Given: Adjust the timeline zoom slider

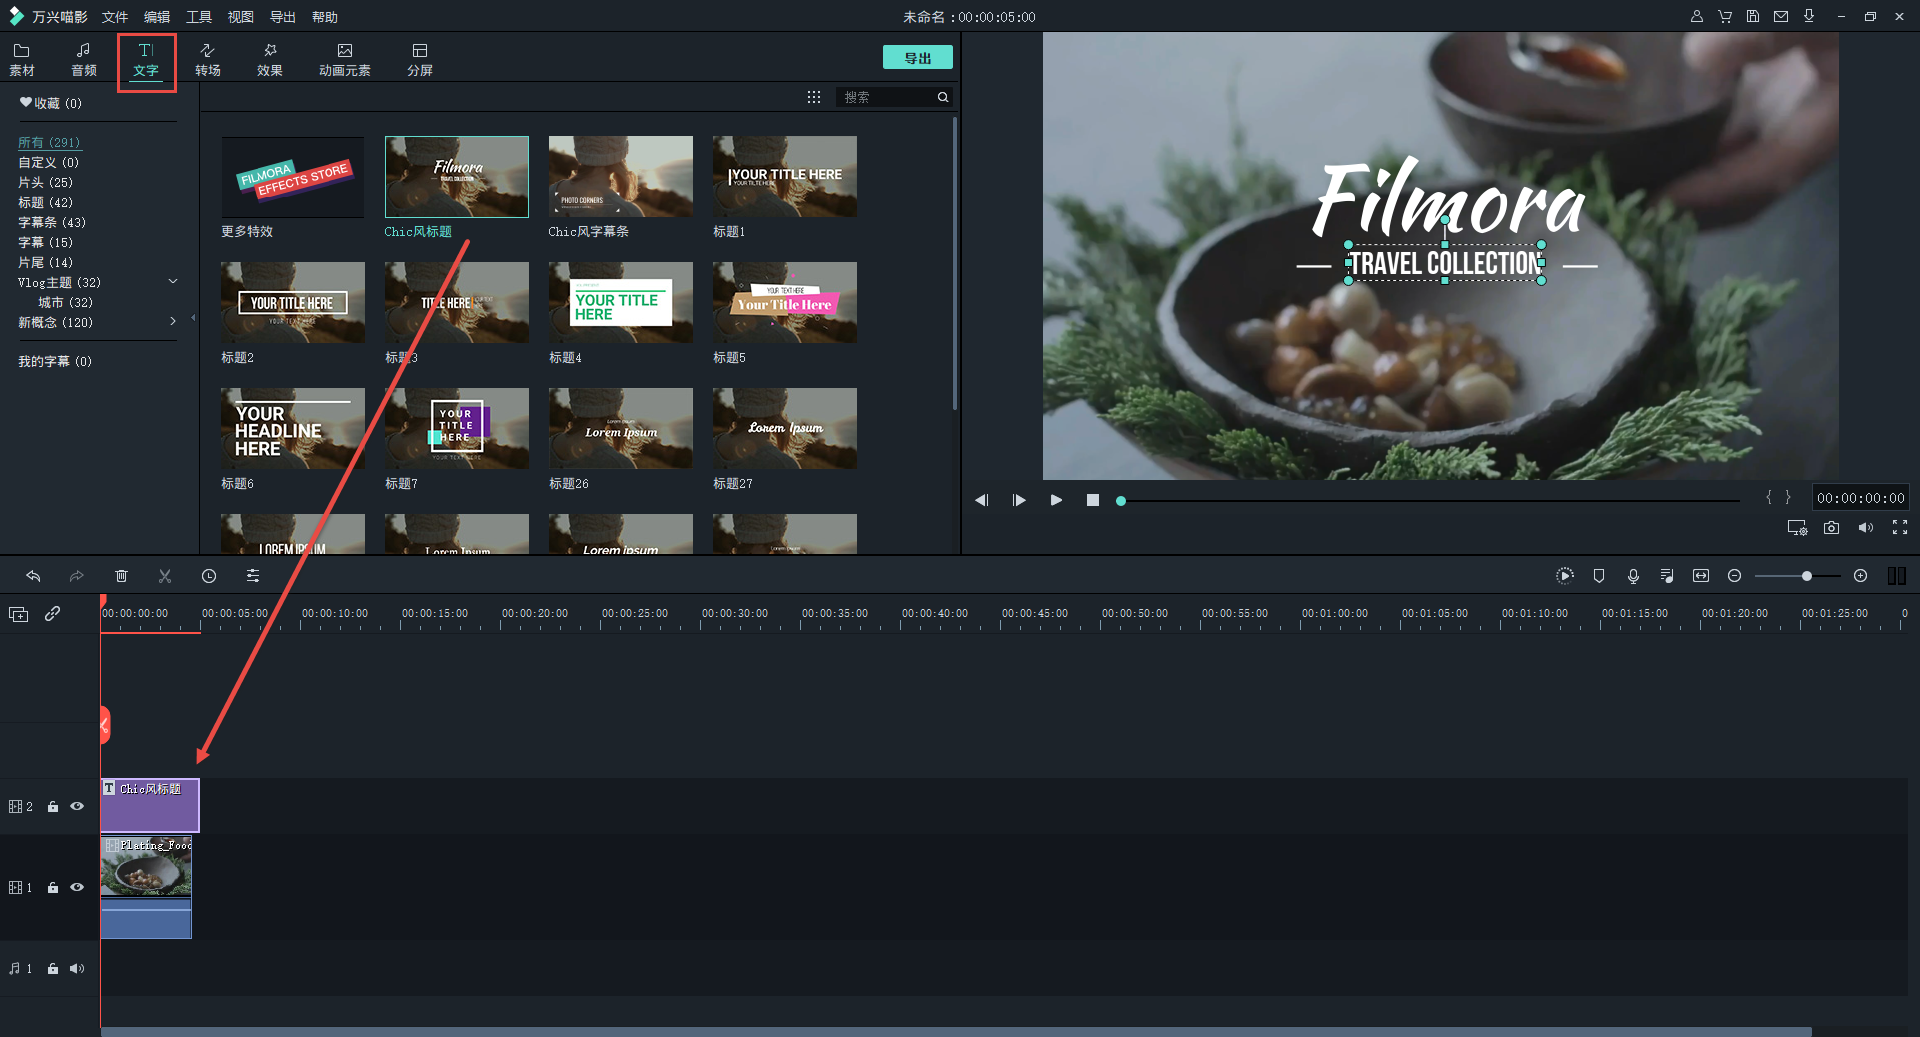Looking at the screenshot, I should tap(1806, 576).
